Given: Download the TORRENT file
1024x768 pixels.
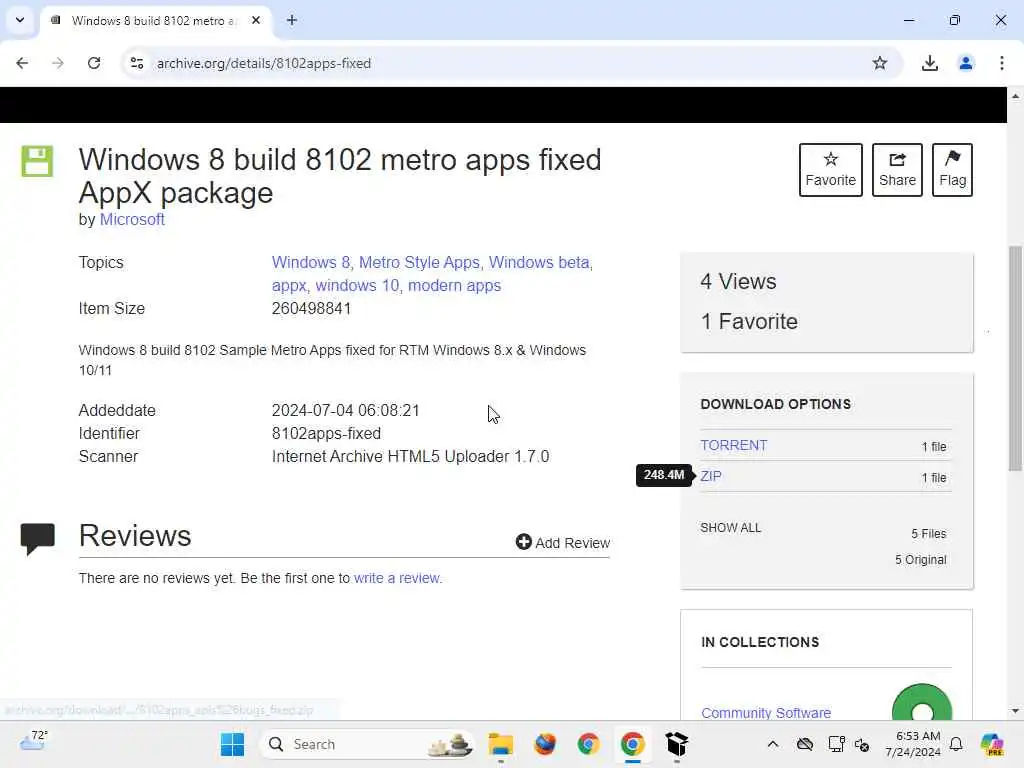Looking at the screenshot, I should [733, 445].
